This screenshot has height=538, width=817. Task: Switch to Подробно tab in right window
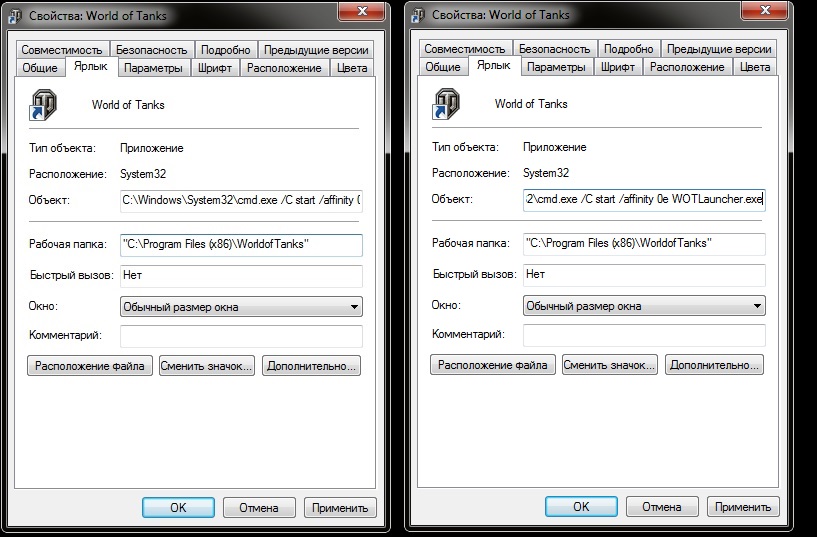[628, 49]
